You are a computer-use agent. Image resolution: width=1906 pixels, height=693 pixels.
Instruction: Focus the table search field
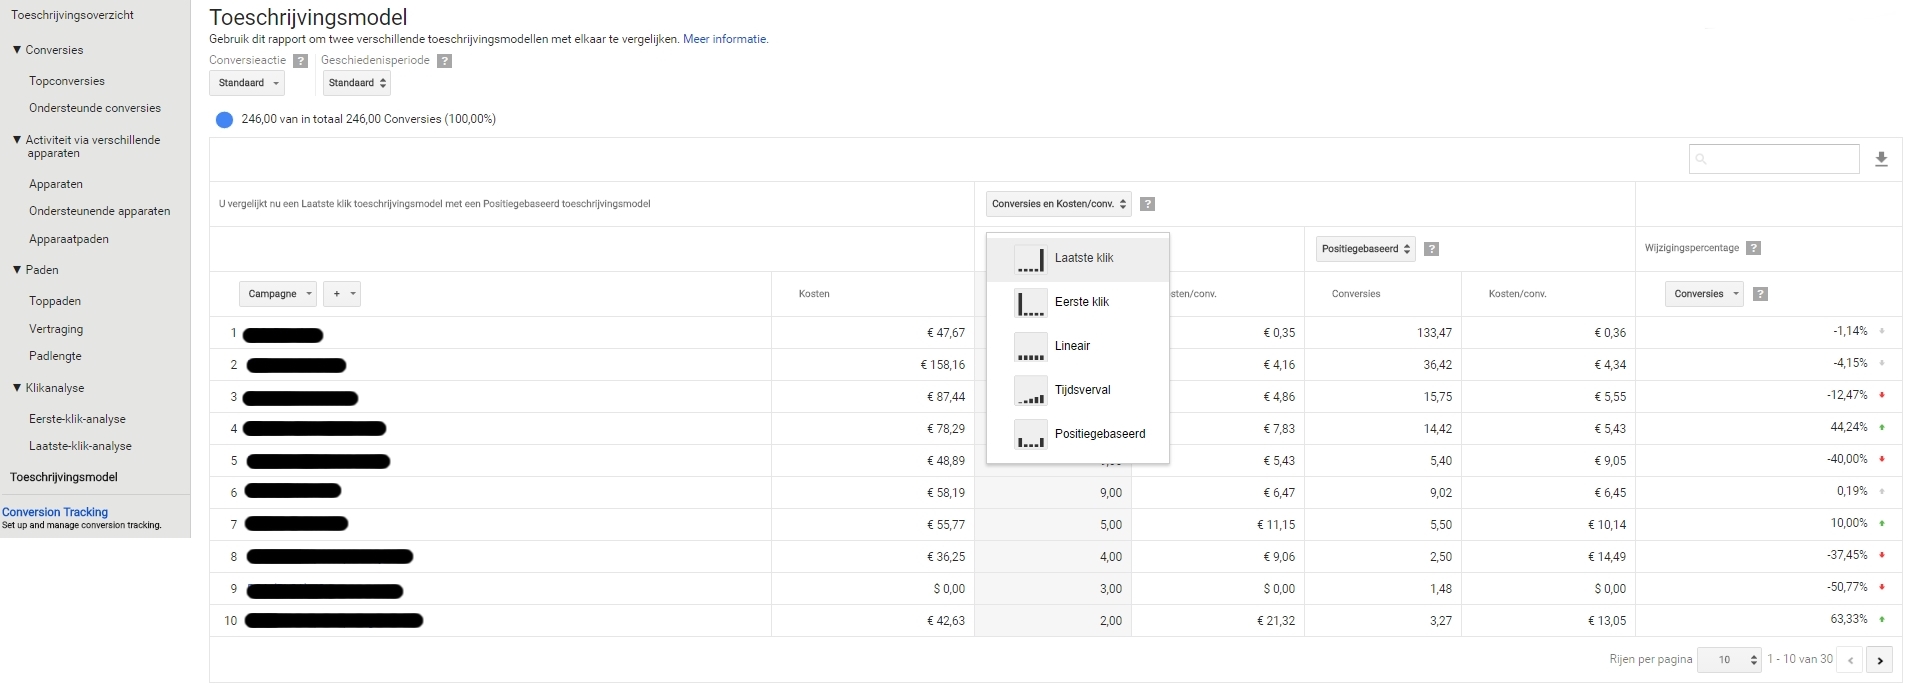[1774, 159]
